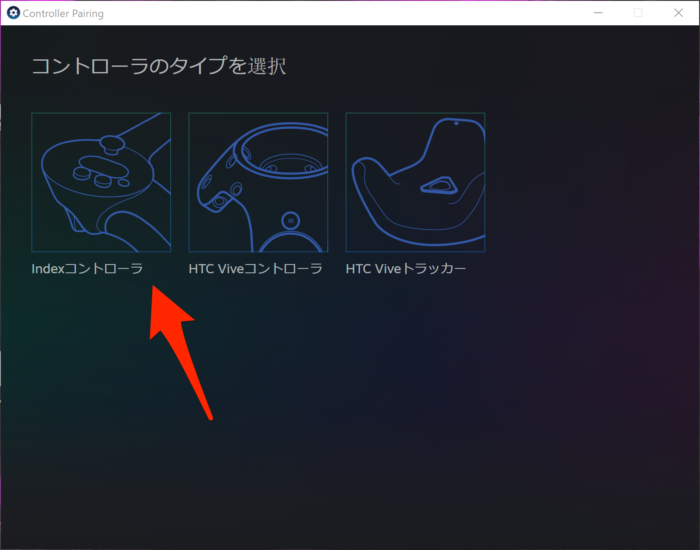Screen dimensions: 700x550
Task: Click the 'Controller Pairing' window title
Action: coord(63,13)
